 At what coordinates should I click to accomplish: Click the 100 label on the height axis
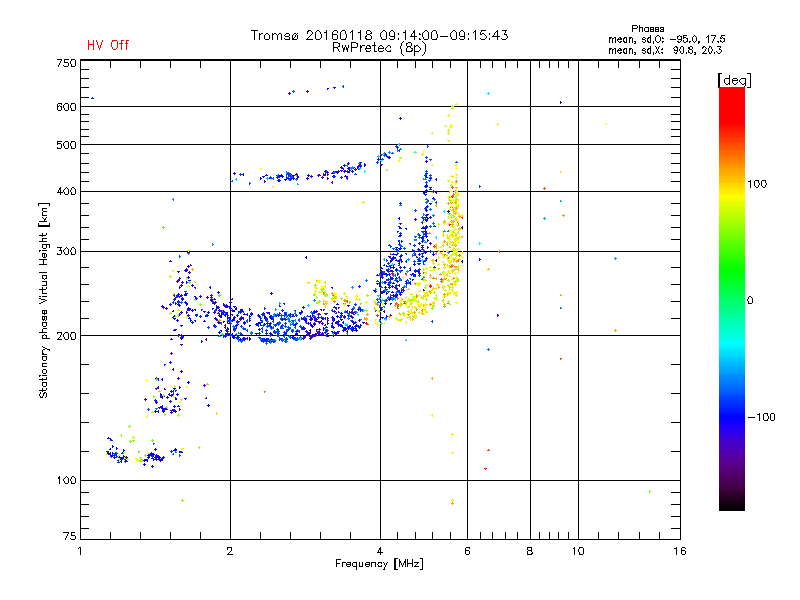(66, 480)
